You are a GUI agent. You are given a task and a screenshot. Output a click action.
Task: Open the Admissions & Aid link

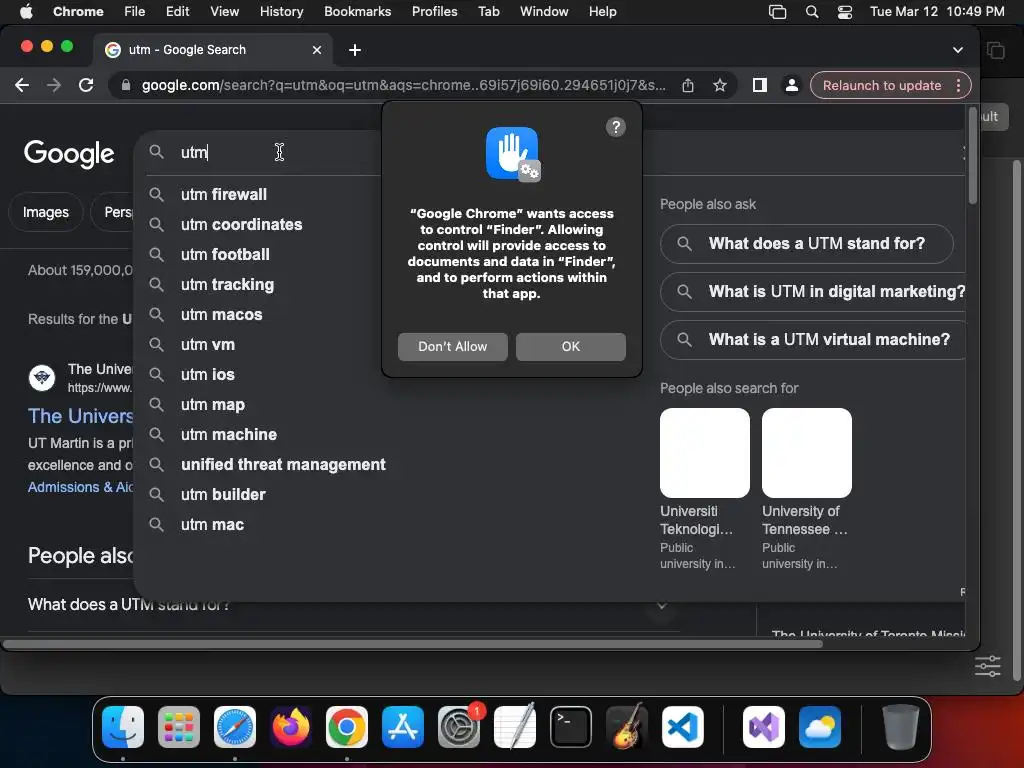(x=81, y=487)
